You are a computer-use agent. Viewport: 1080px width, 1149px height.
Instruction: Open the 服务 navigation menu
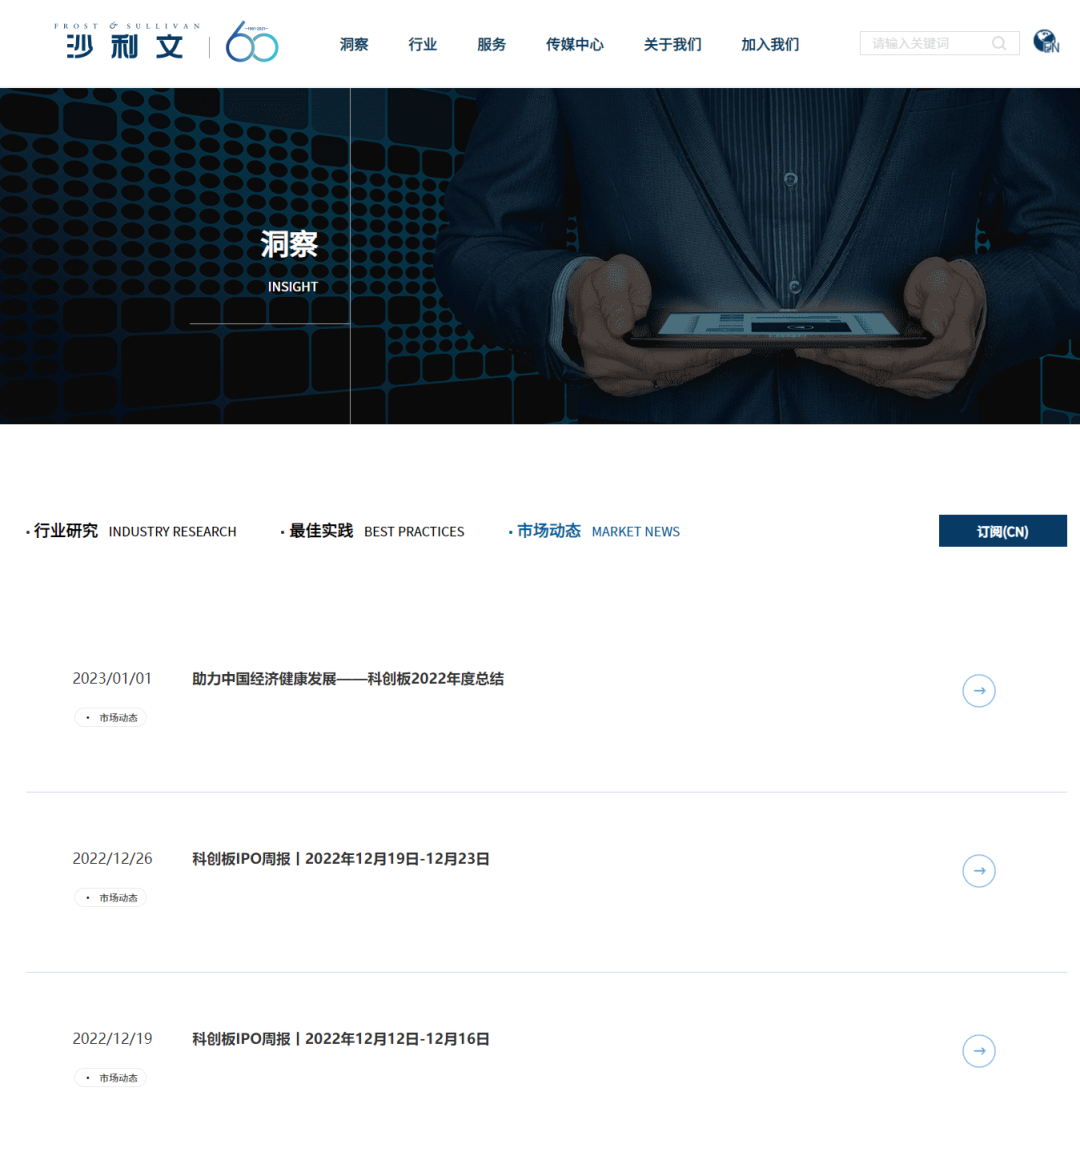pyautogui.click(x=491, y=44)
